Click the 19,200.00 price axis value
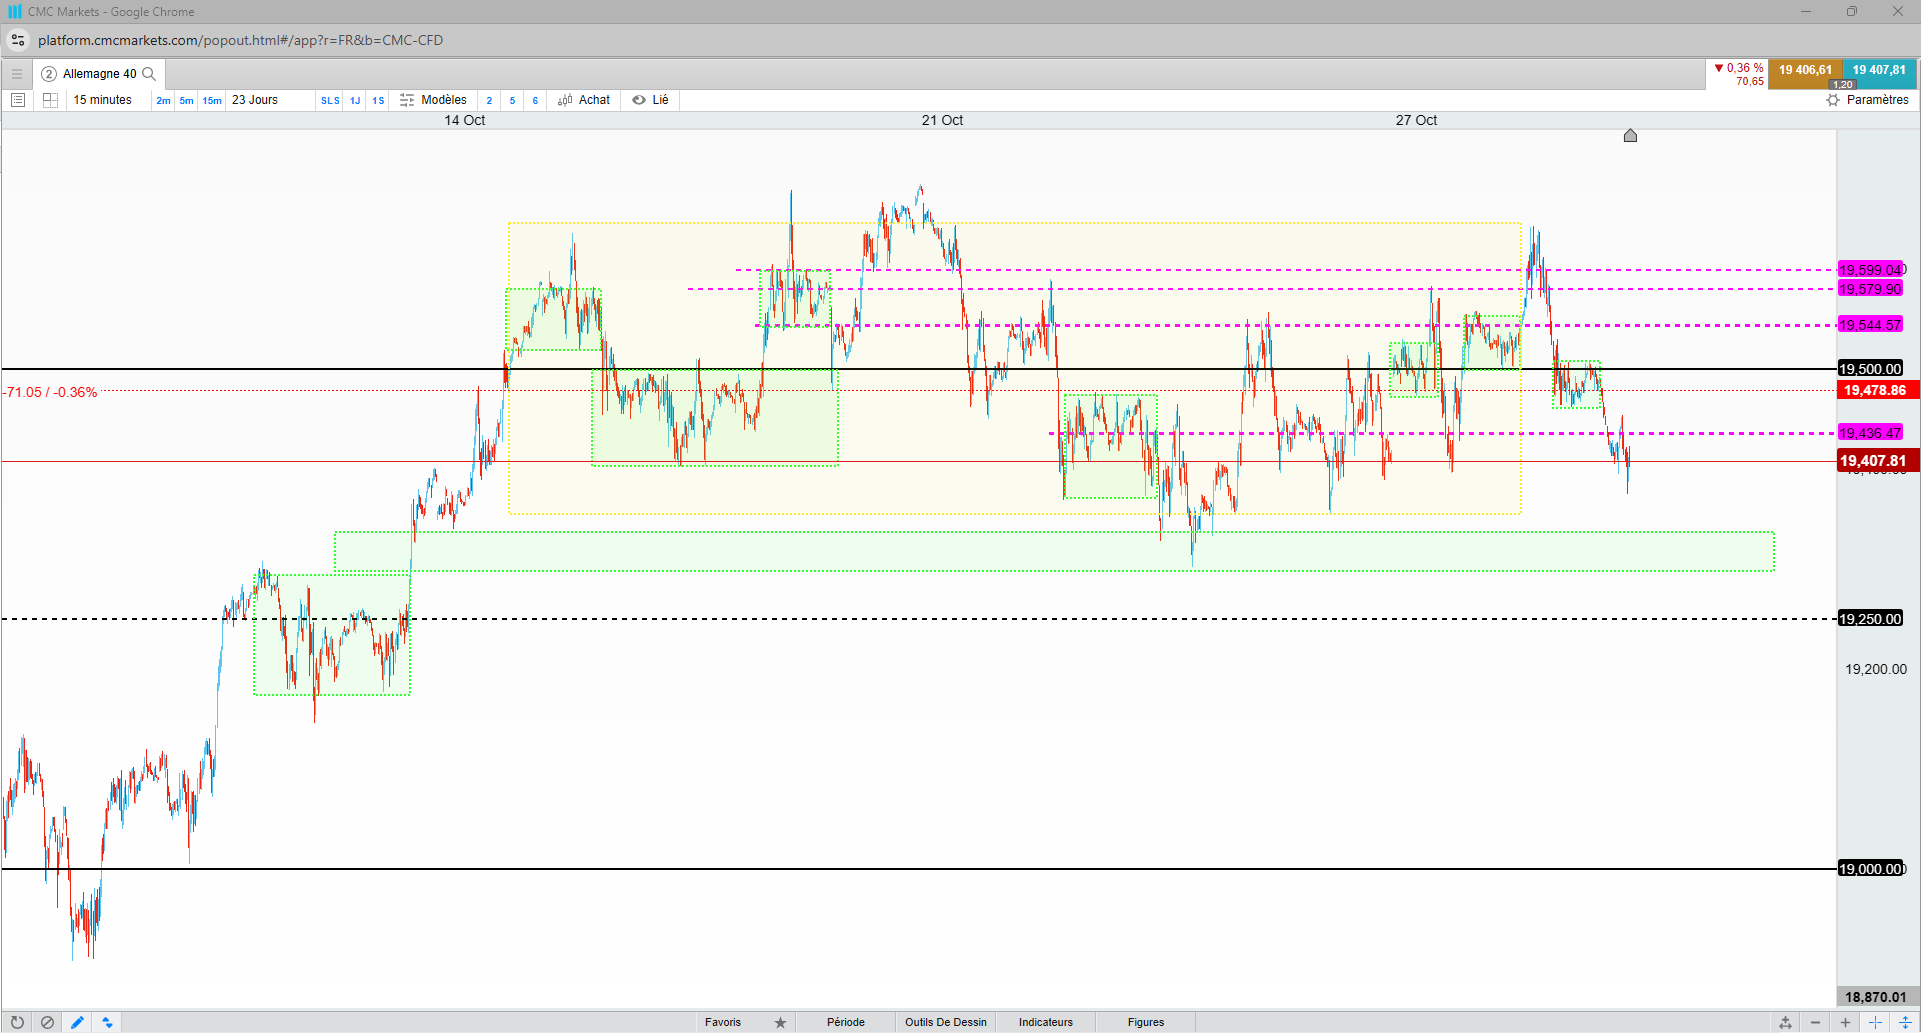Viewport: 1921px width, 1033px height. (x=1876, y=669)
